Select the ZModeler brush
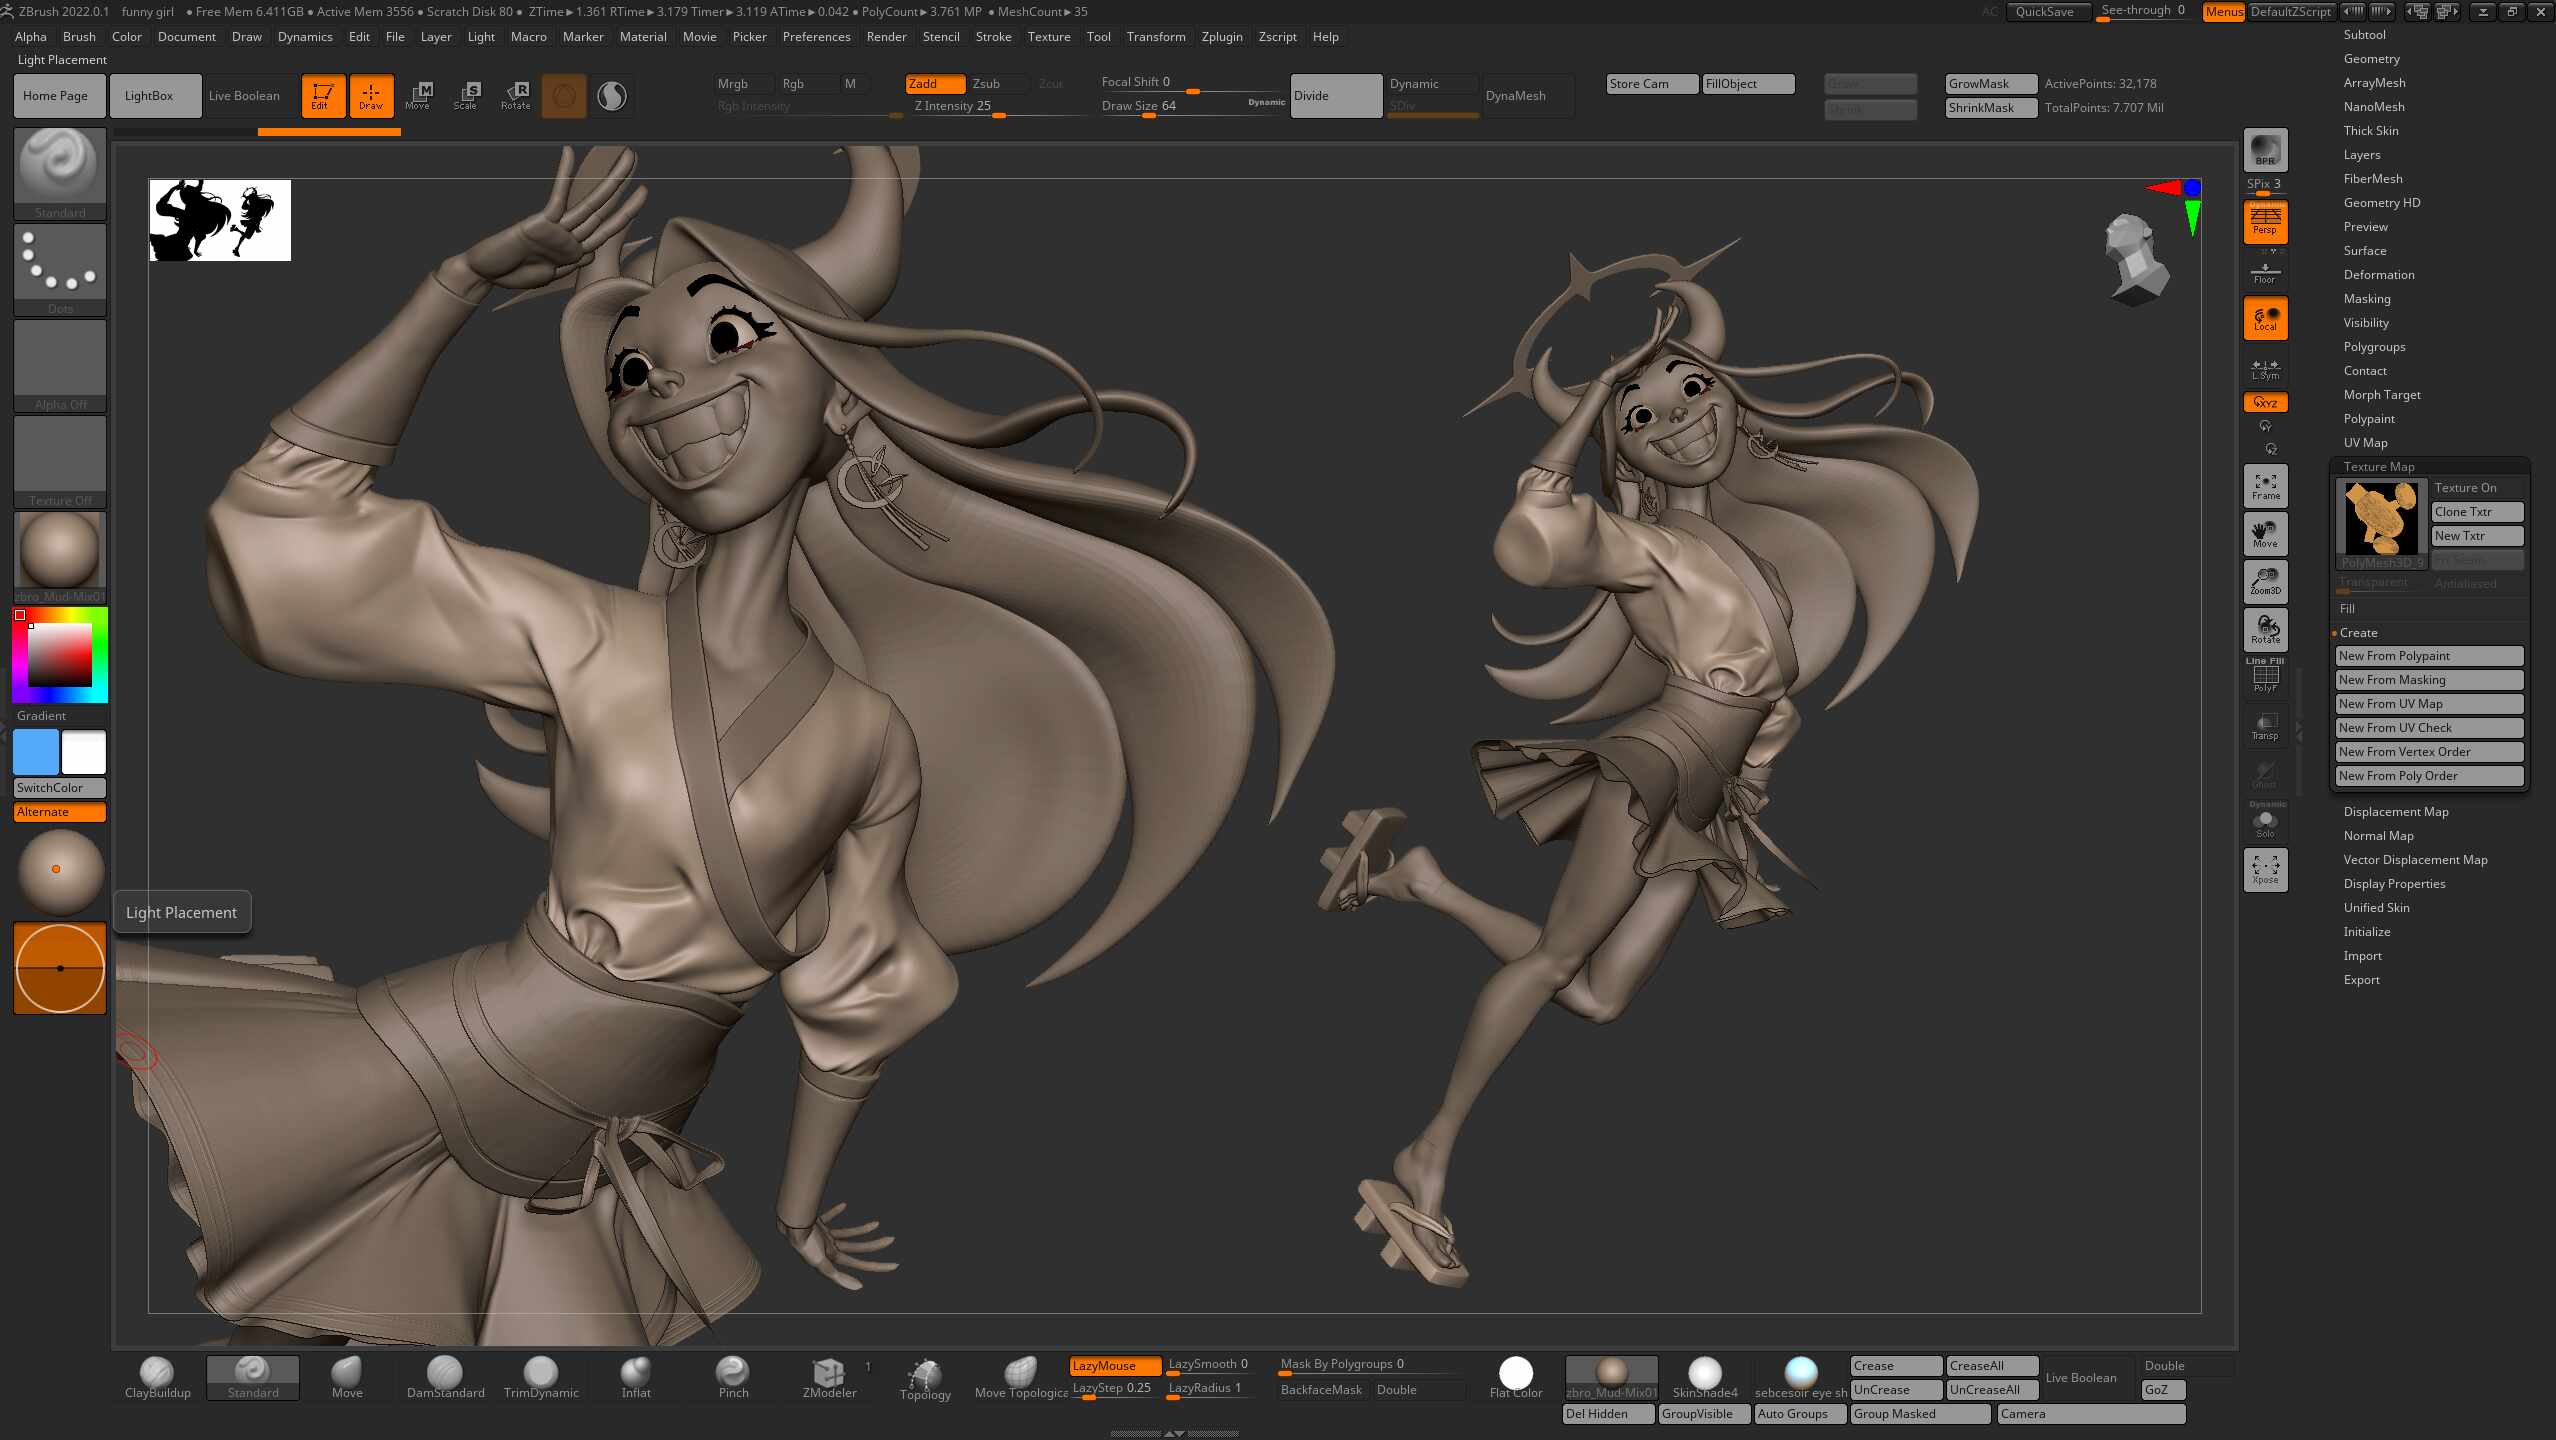2556x1440 pixels. (829, 1377)
